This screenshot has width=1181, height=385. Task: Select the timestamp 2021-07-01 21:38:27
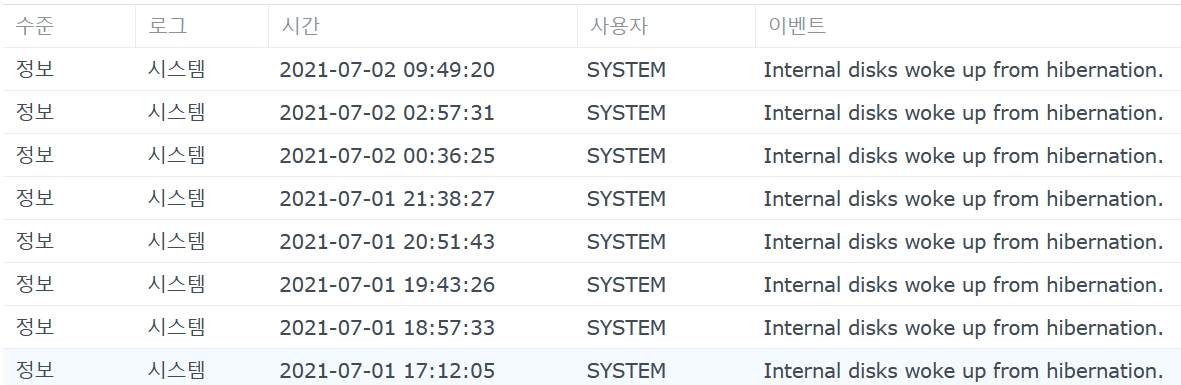[387, 199]
